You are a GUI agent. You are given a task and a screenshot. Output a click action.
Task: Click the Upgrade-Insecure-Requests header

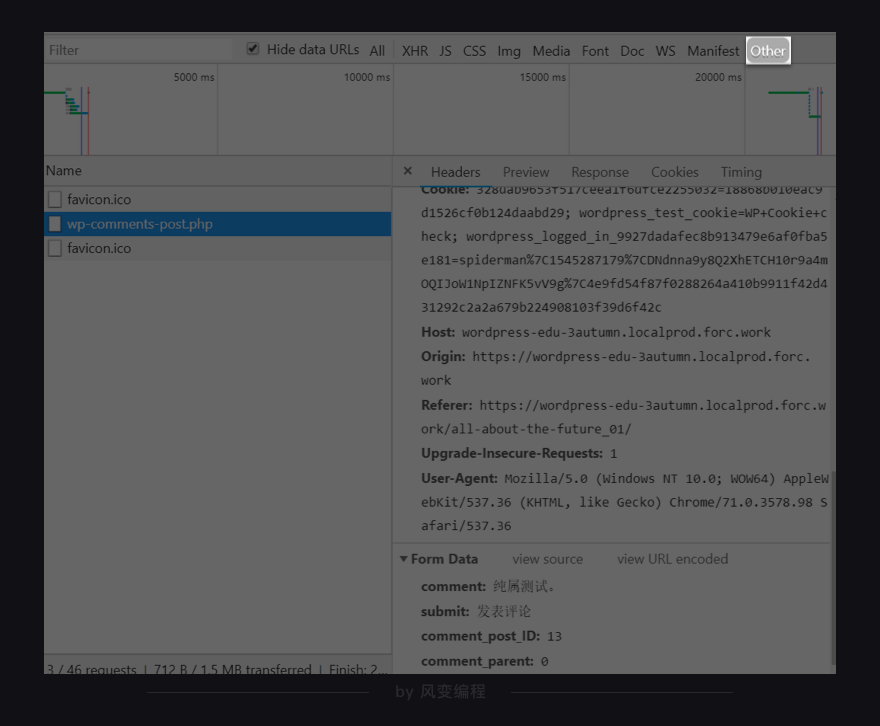point(519,453)
